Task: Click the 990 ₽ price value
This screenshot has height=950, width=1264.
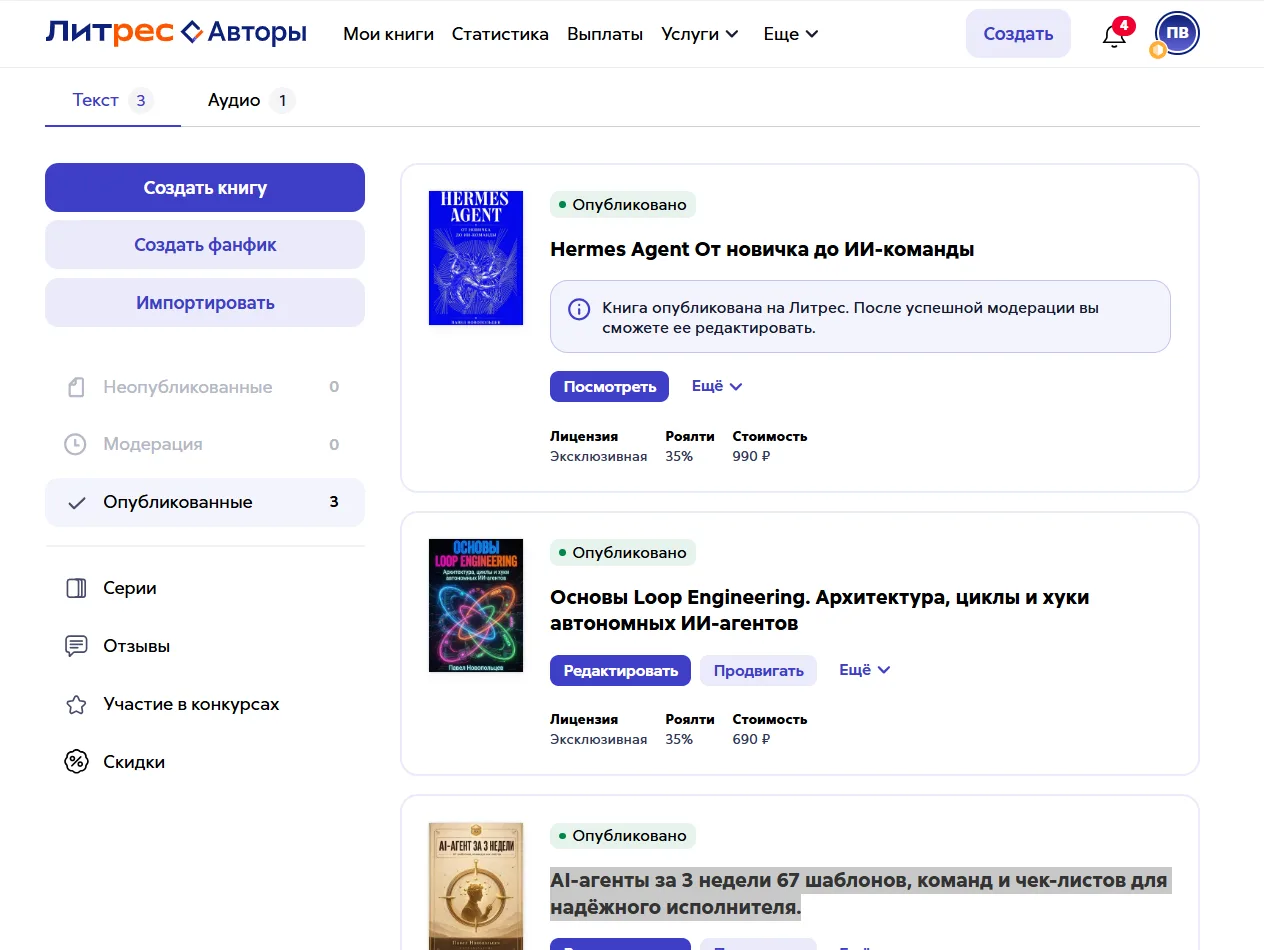Action: (751, 456)
